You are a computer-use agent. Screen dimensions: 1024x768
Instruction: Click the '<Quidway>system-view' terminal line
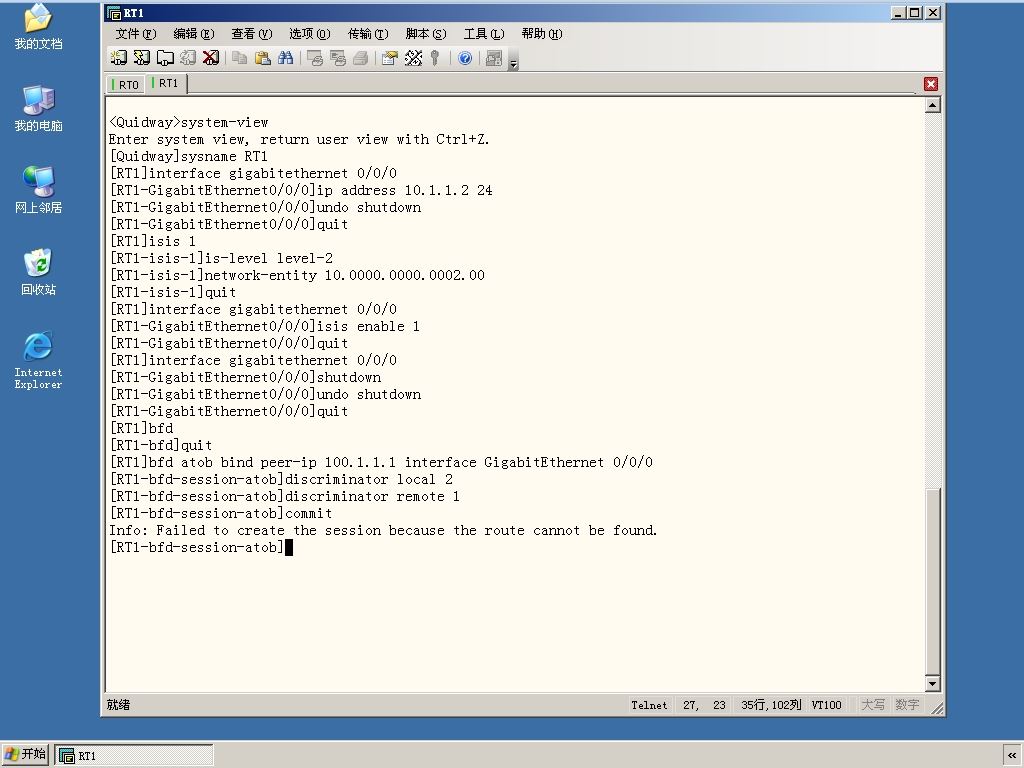[x=189, y=122]
